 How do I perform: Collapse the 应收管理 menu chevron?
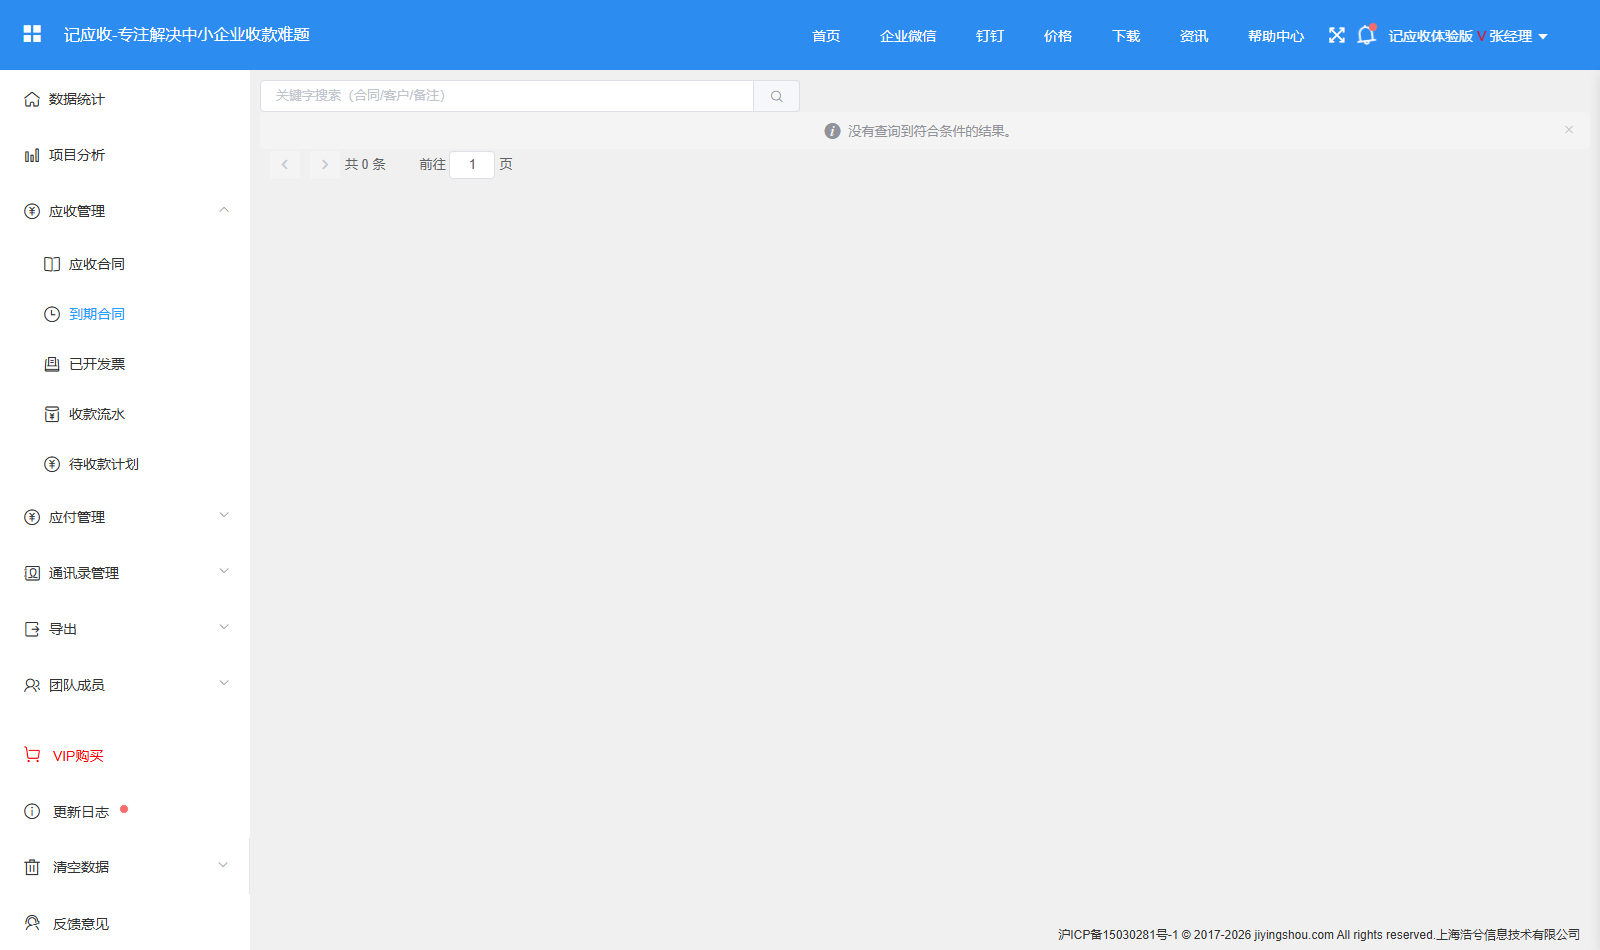click(x=224, y=210)
